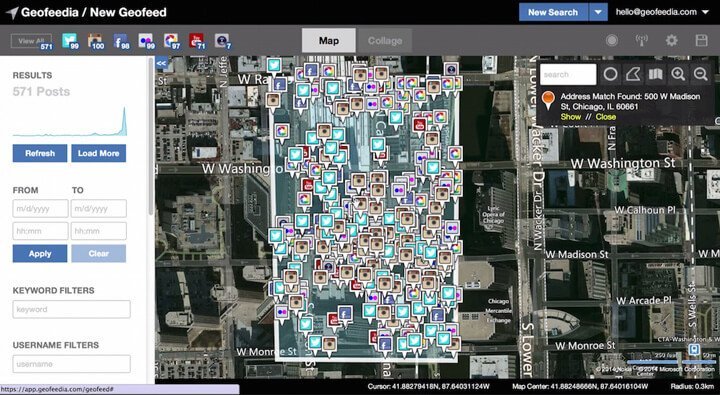Expand the New Search dropdown arrow
The image size is (720, 395).
pos(598,12)
